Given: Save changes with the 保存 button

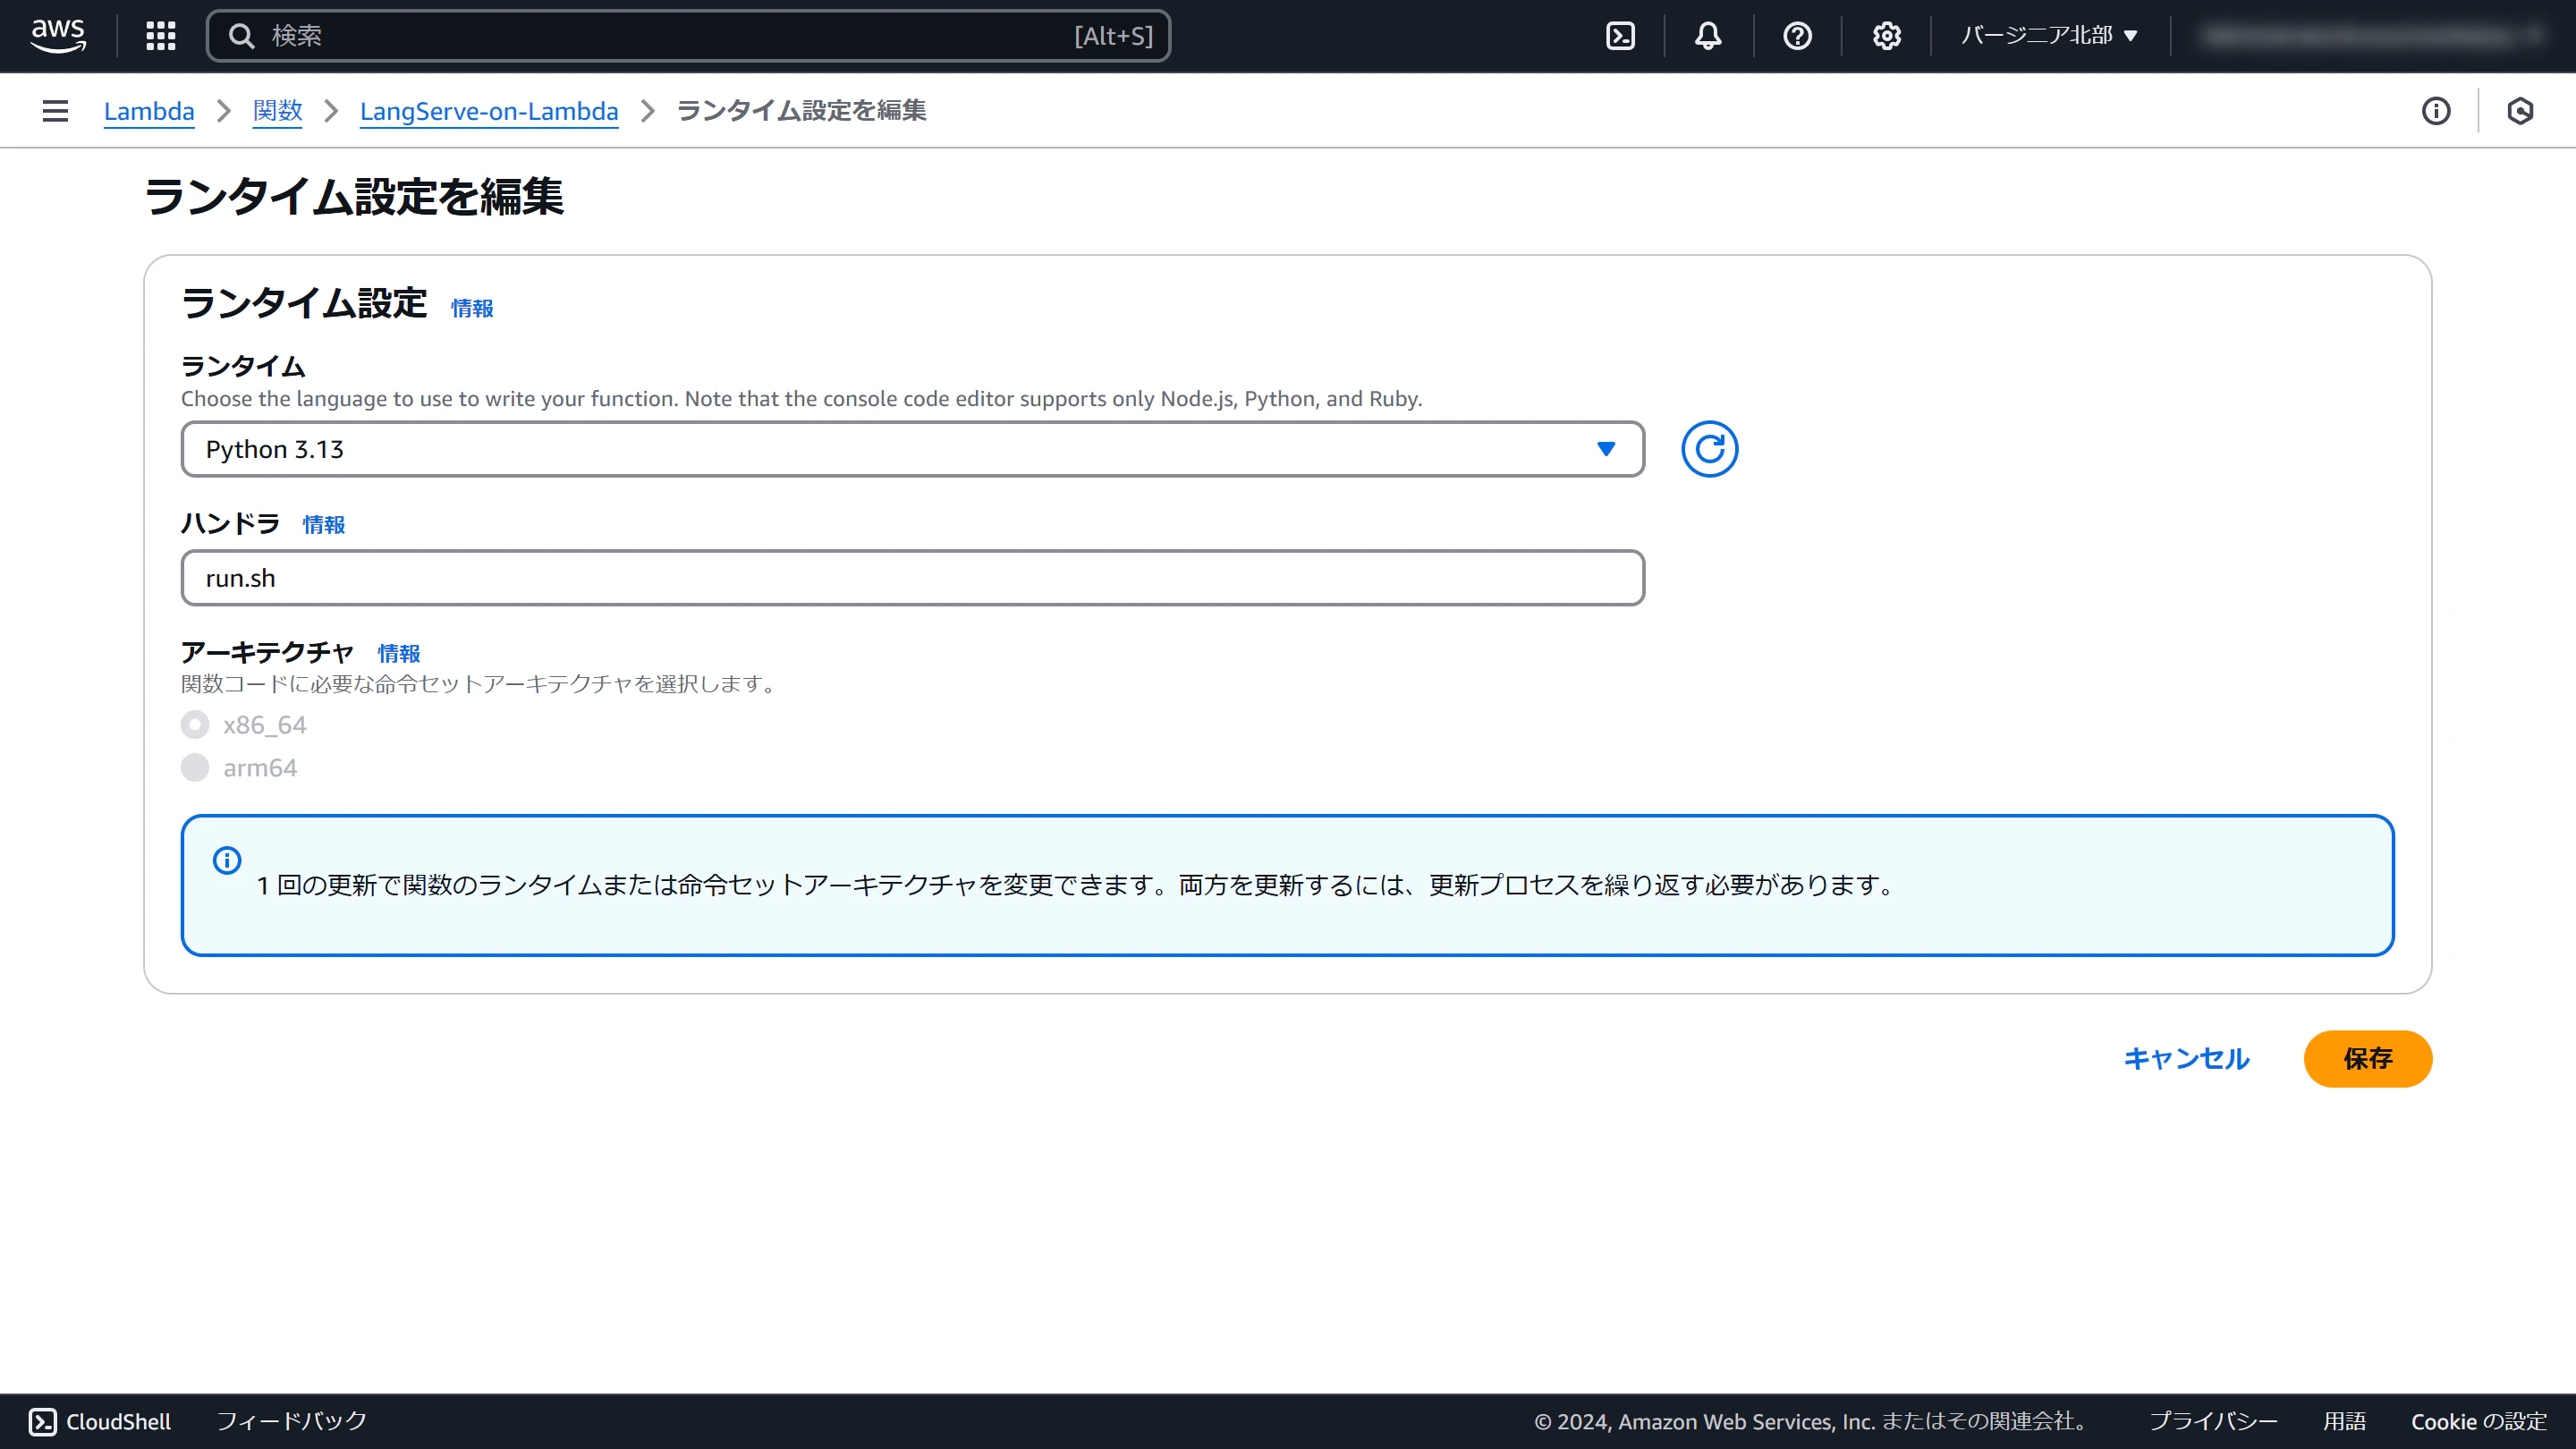Looking at the screenshot, I should point(2367,1058).
